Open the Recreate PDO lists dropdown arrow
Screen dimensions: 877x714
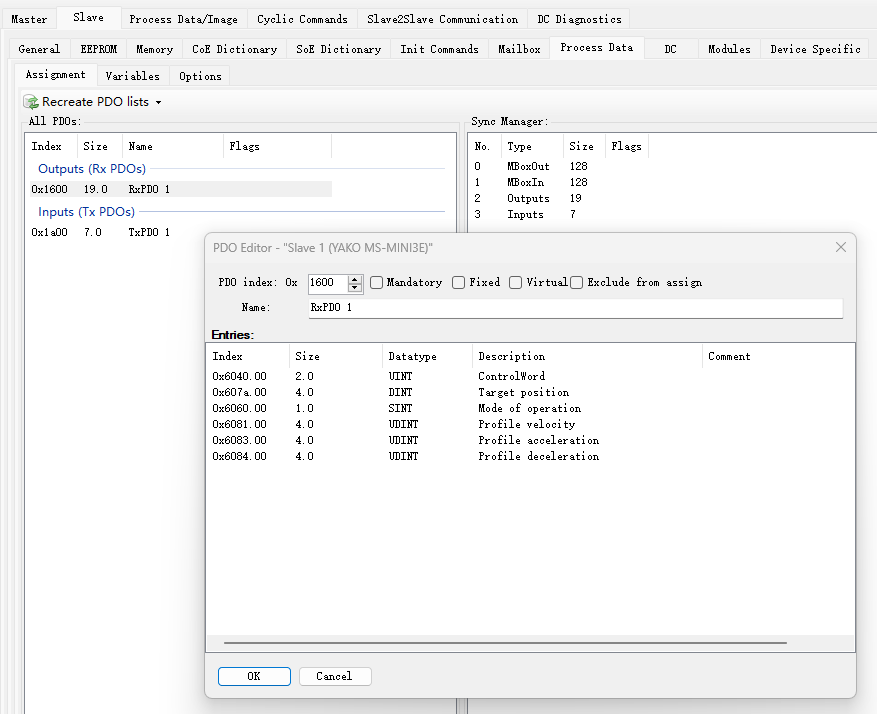pyautogui.click(x=158, y=103)
